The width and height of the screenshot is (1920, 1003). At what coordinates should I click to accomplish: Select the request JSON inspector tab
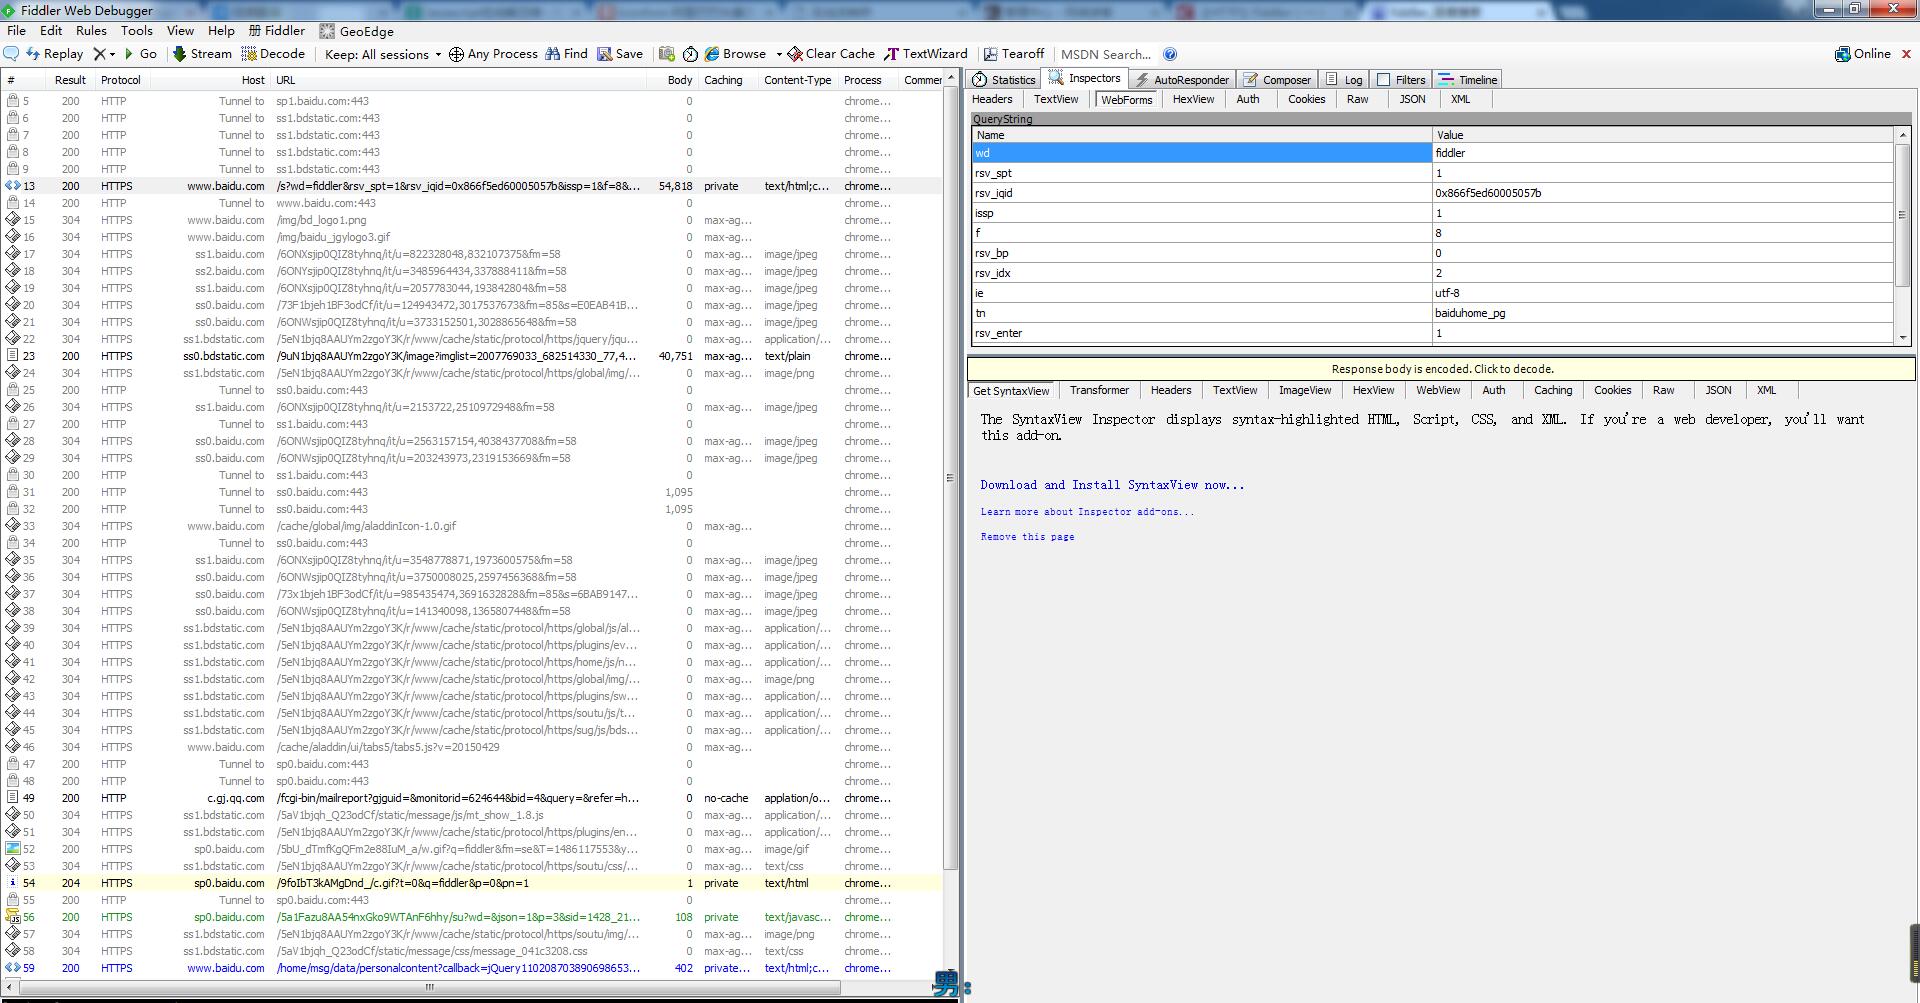coord(1412,99)
